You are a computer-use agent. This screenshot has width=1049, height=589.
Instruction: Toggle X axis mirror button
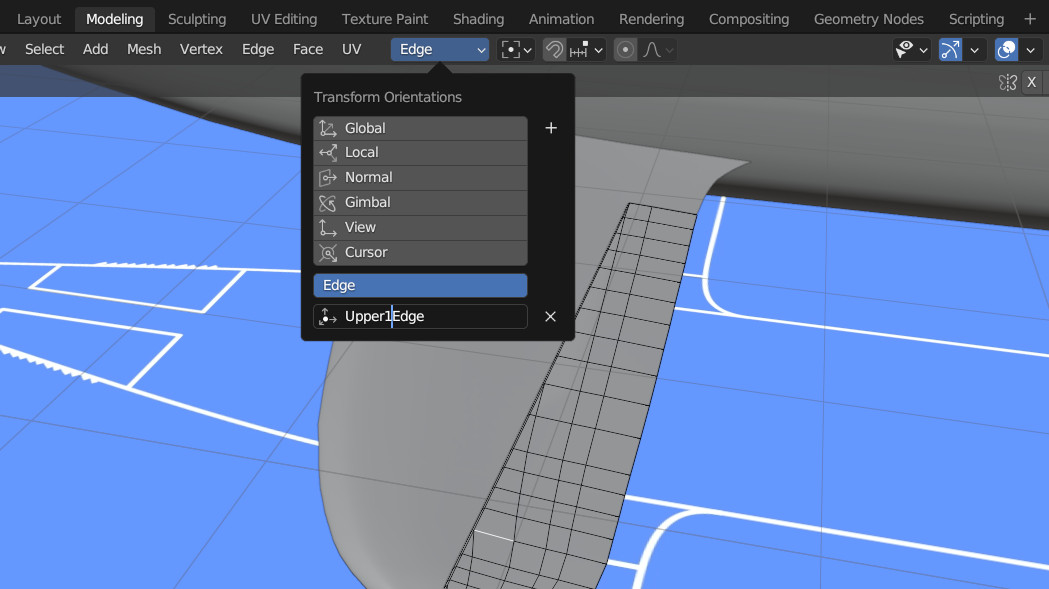(x=1032, y=82)
